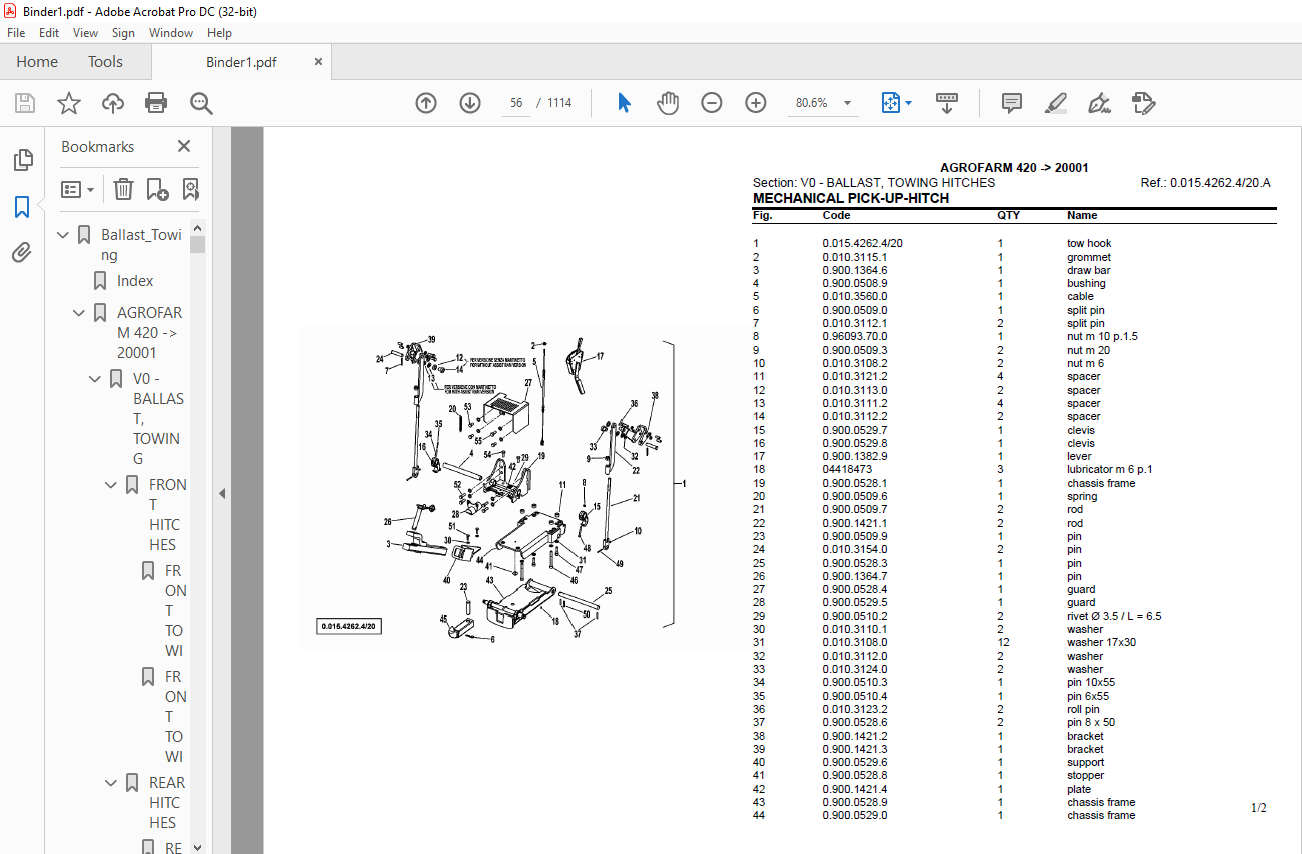Open the Window menu
Image resolution: width=1302 pixels, height=854 pixels.
click(x=171, y=33)
